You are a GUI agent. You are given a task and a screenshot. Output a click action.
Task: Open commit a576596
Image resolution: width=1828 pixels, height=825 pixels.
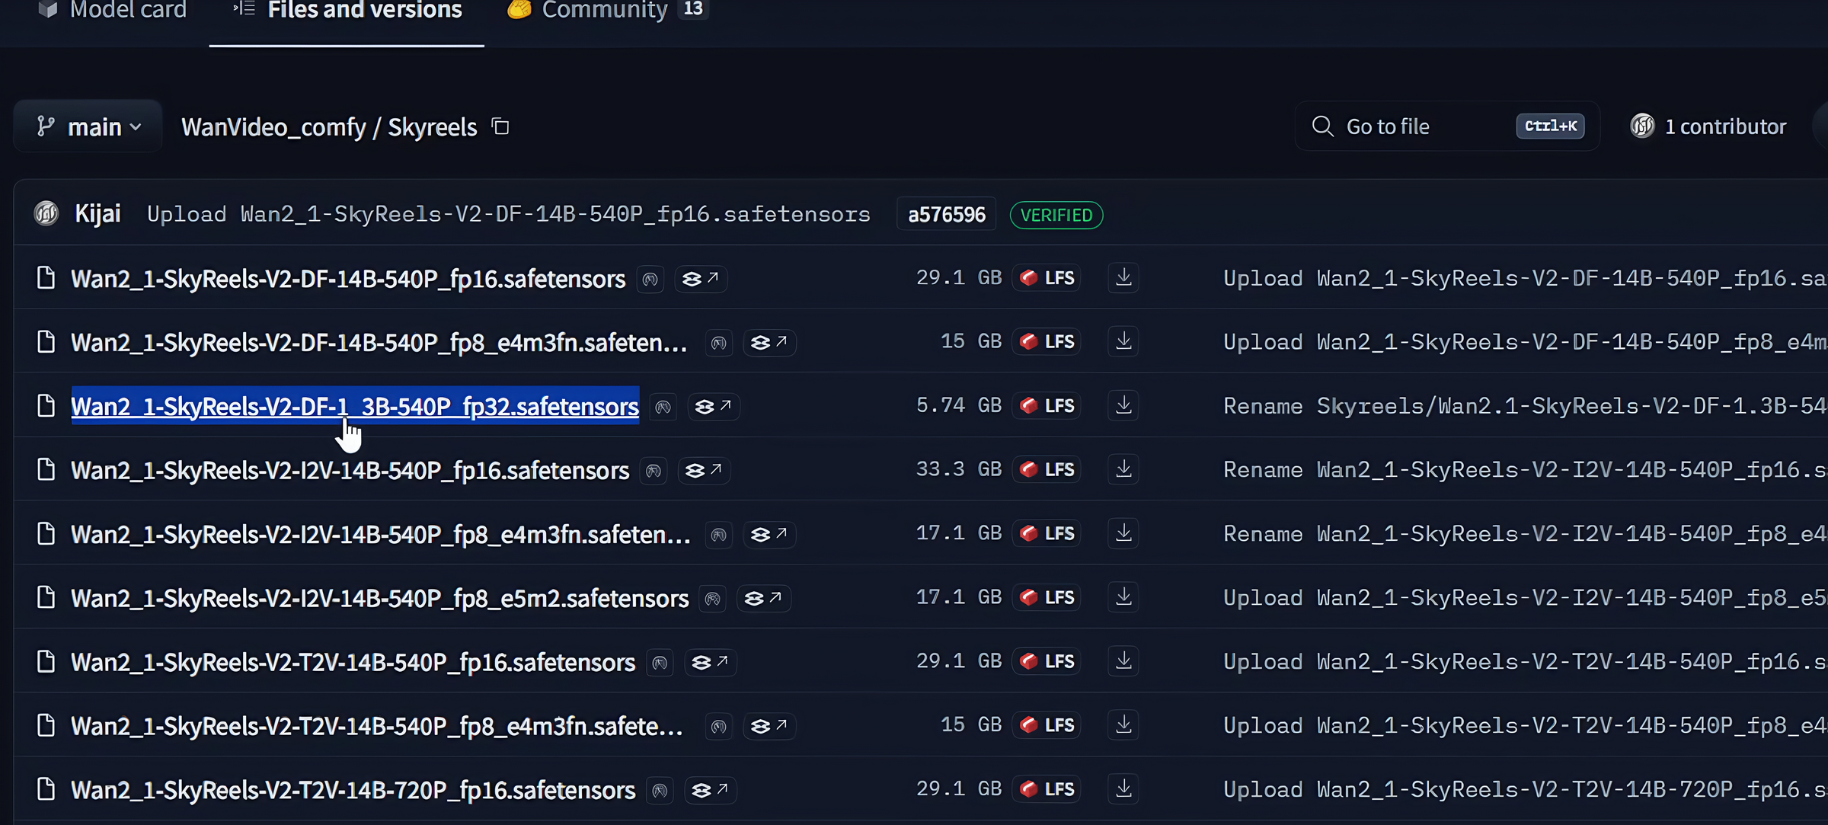tap(946, 215)
